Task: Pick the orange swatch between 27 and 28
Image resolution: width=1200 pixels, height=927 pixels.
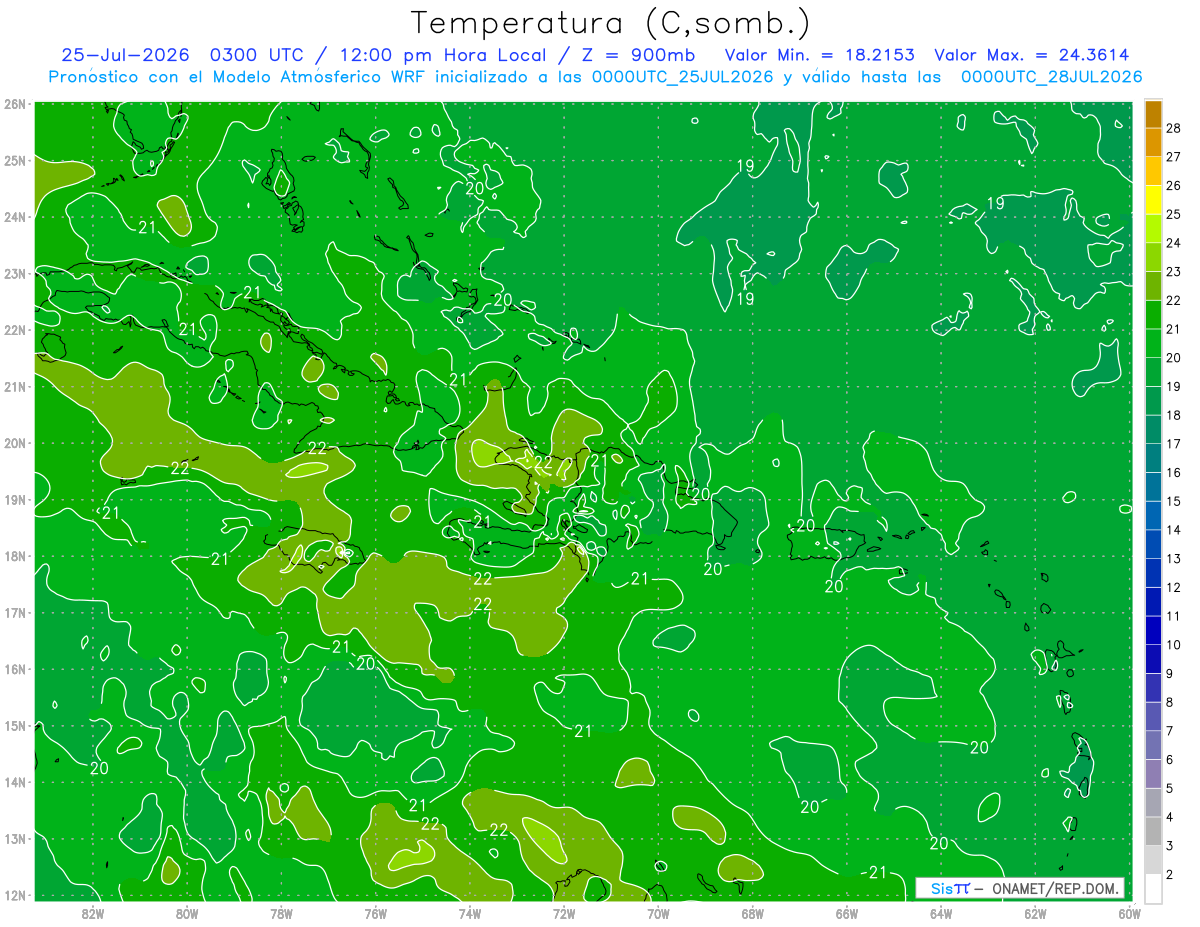Action: pos(1154,143)
